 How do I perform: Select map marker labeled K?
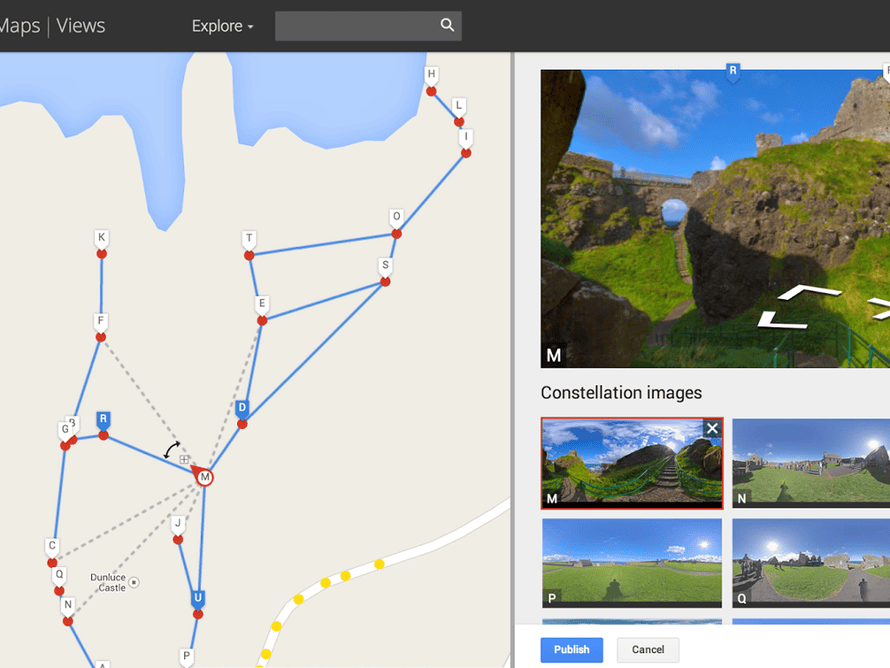click(101, 239)
